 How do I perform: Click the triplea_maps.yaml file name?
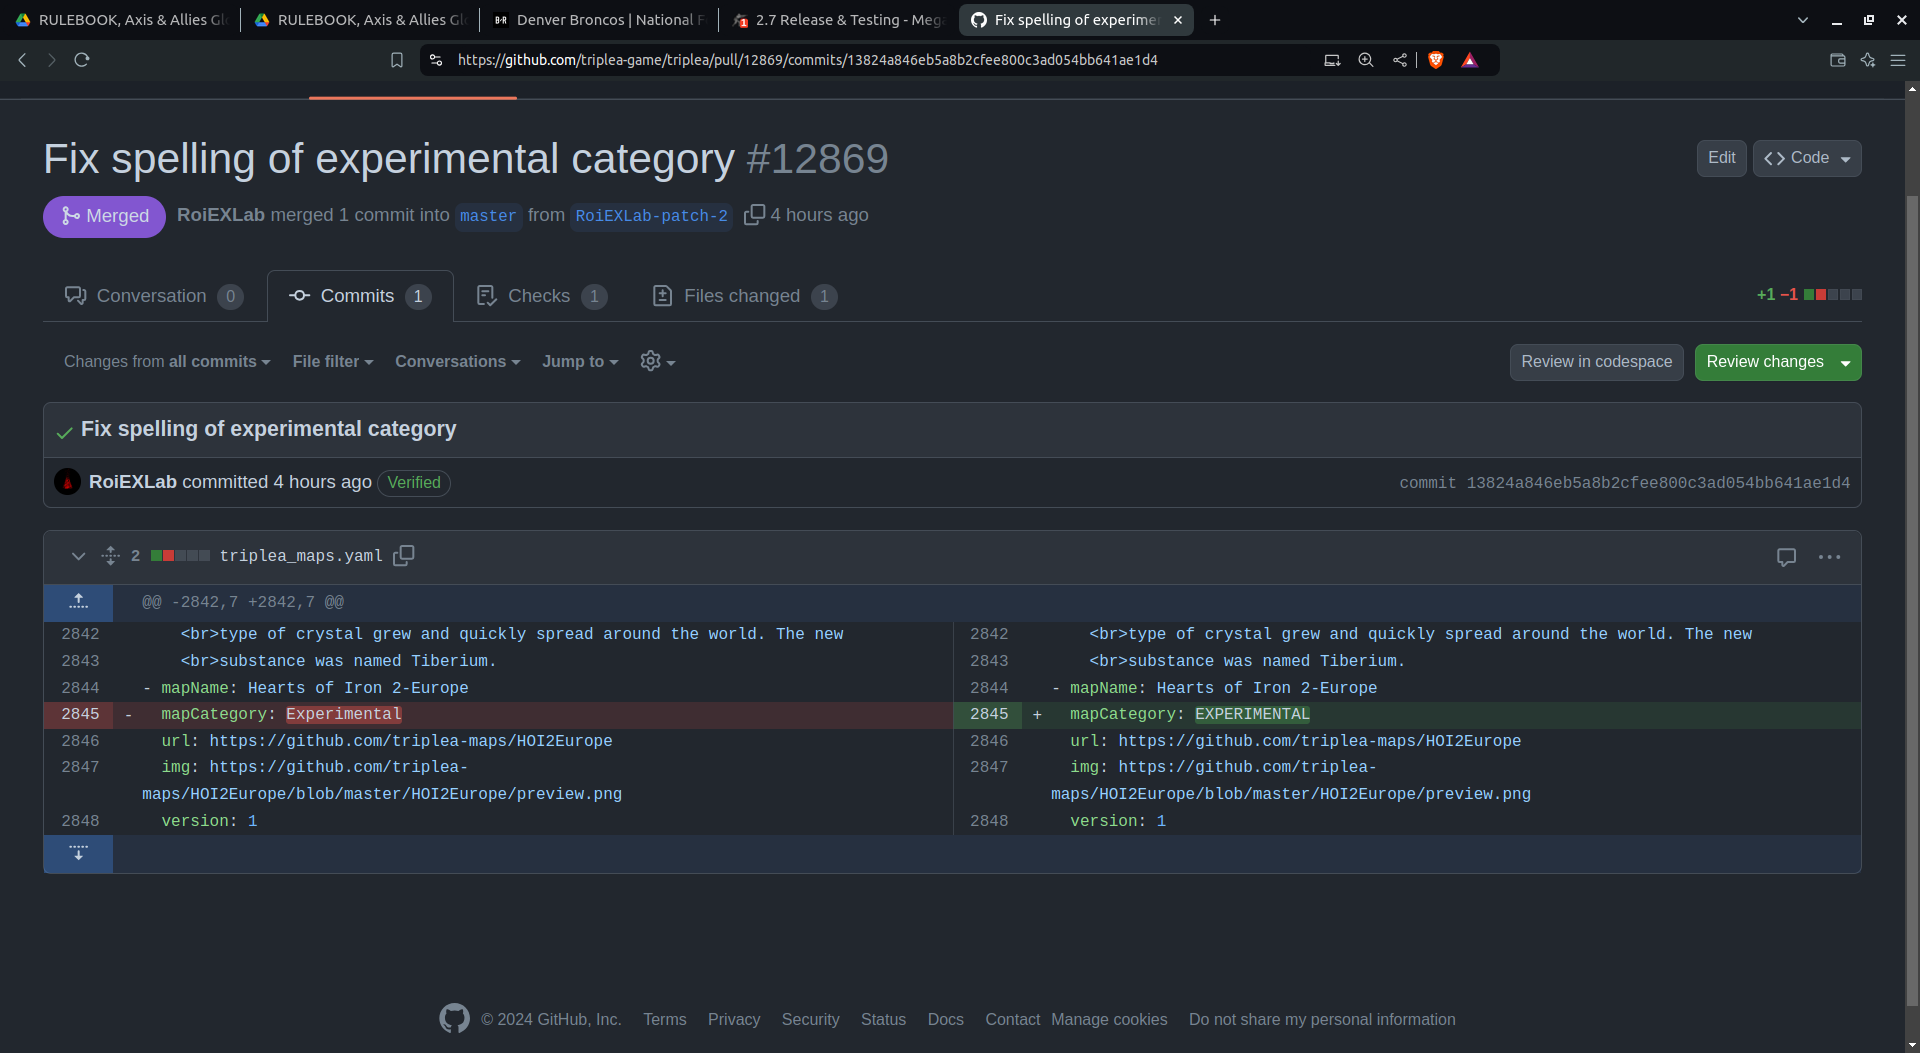(x=301, y=556)
